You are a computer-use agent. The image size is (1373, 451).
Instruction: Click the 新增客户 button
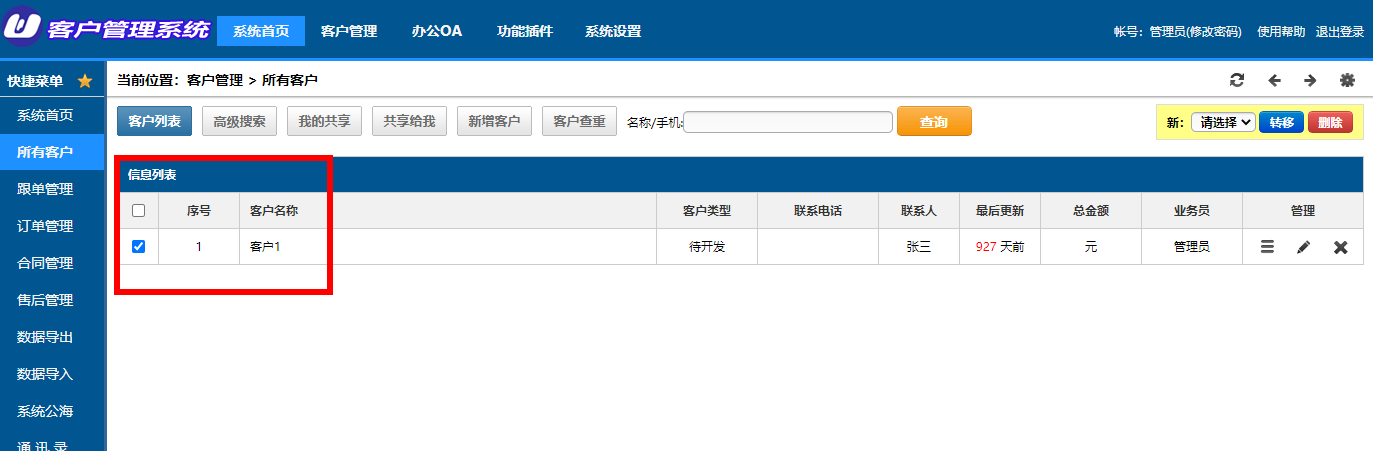pos(494,121)
